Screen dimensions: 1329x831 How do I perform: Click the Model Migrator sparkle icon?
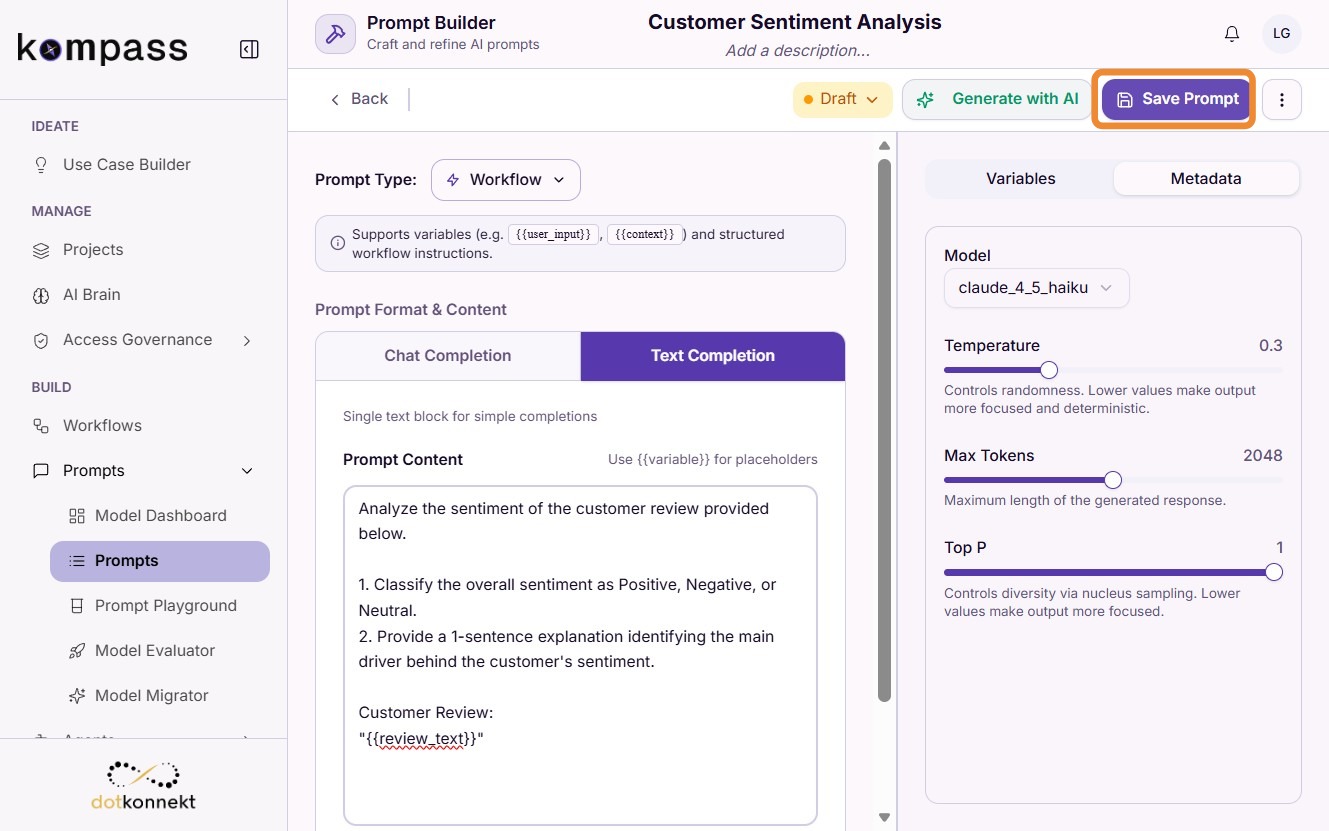pyautogui.click(x=77, y=696)
